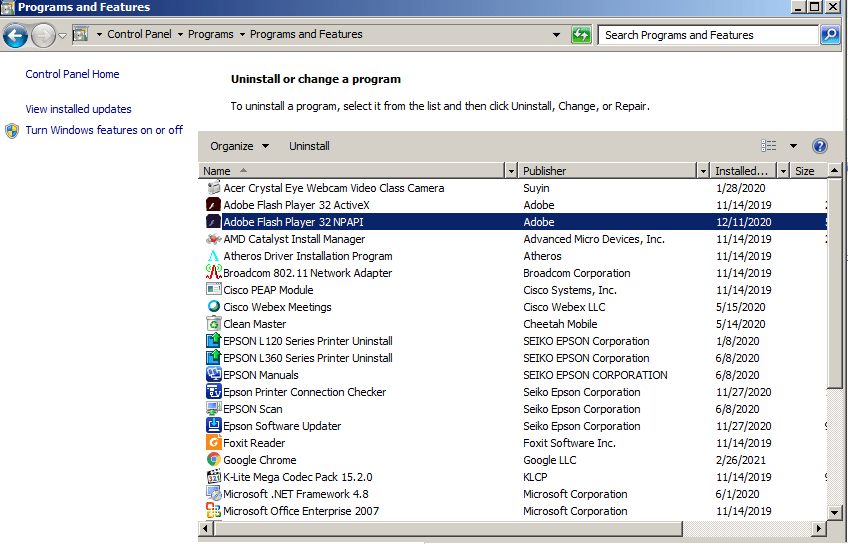This screenshot has width=848, height=544.
Task: Select the 2/26/2021 install date cell
Action: click(741, 460)
